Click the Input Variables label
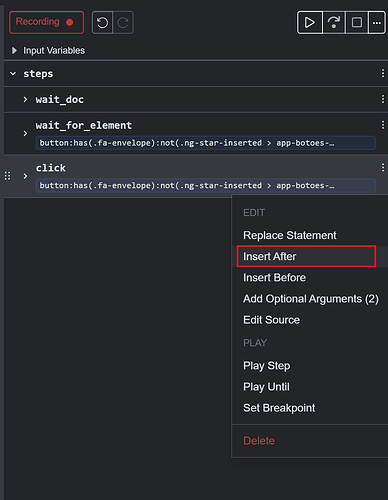This screenshot has height=500, width=388. coord(54,50)
